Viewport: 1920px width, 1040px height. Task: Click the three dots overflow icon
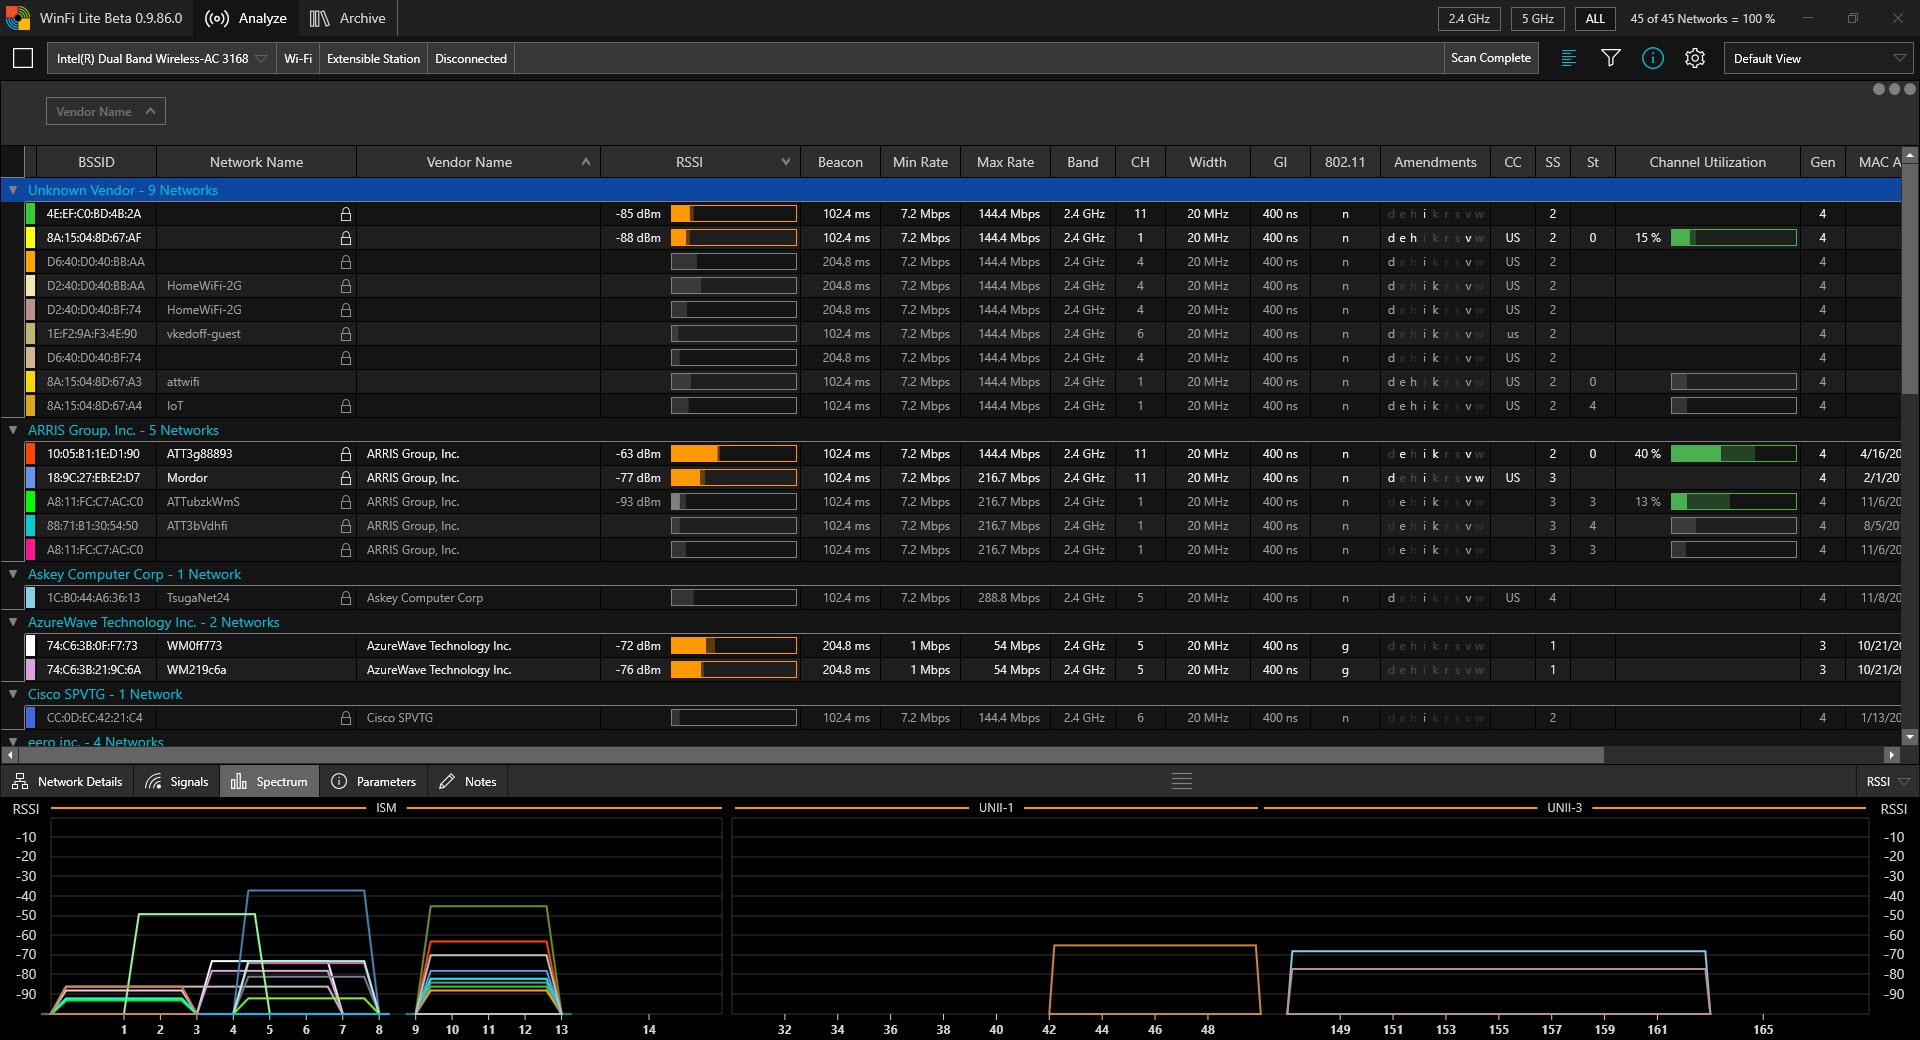pyautogui.click(x=1893, y=89)
